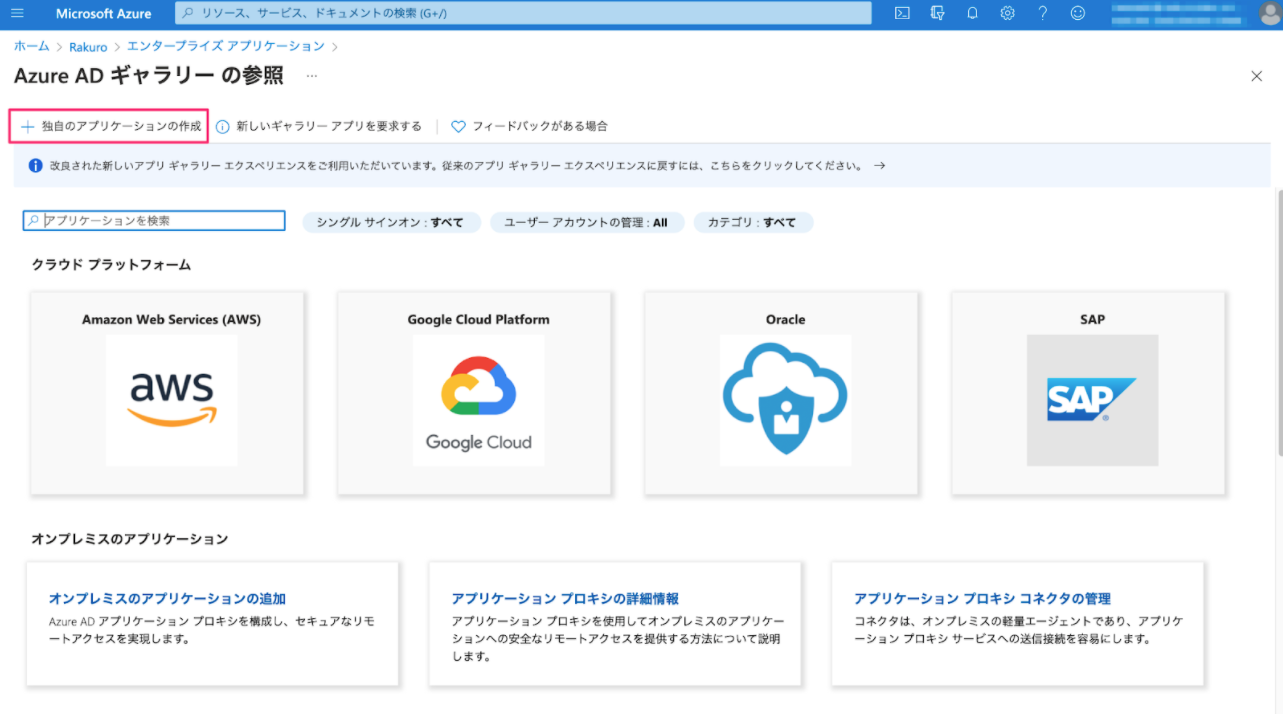Open portal settings gear
This screenshot has width=1283, height=714.
click(1007, 13)
